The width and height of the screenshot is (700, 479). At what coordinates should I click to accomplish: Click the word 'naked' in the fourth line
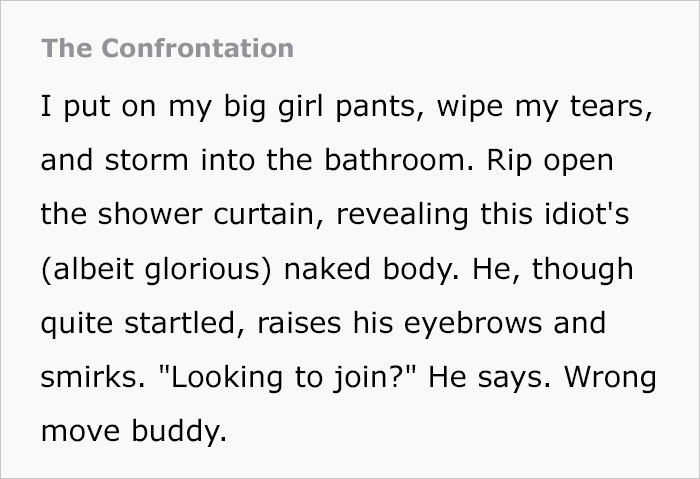(x=327, y=268)
